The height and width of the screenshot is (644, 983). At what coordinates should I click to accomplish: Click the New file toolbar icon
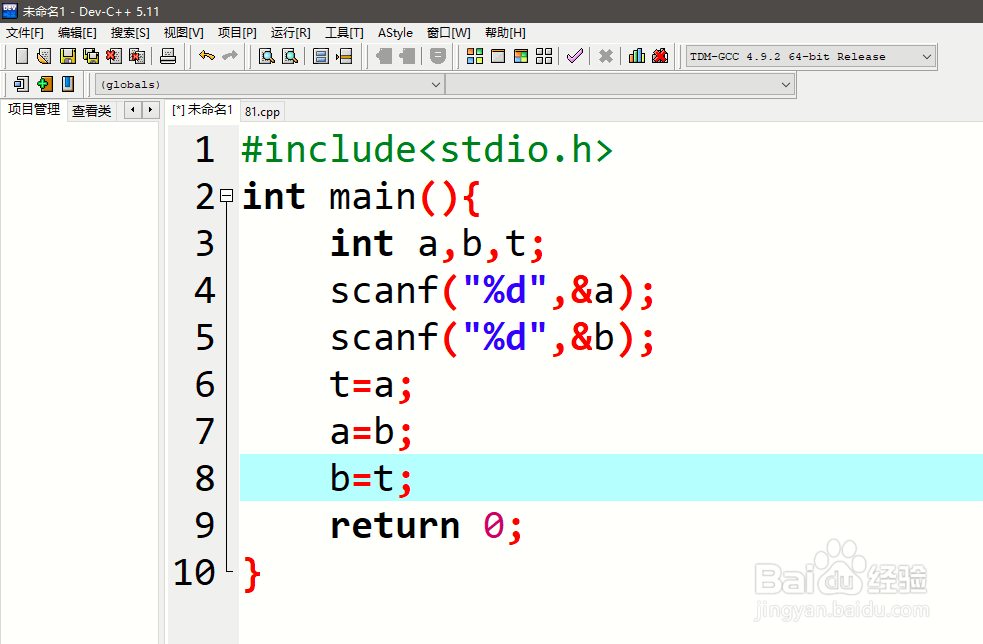point(21,56)
